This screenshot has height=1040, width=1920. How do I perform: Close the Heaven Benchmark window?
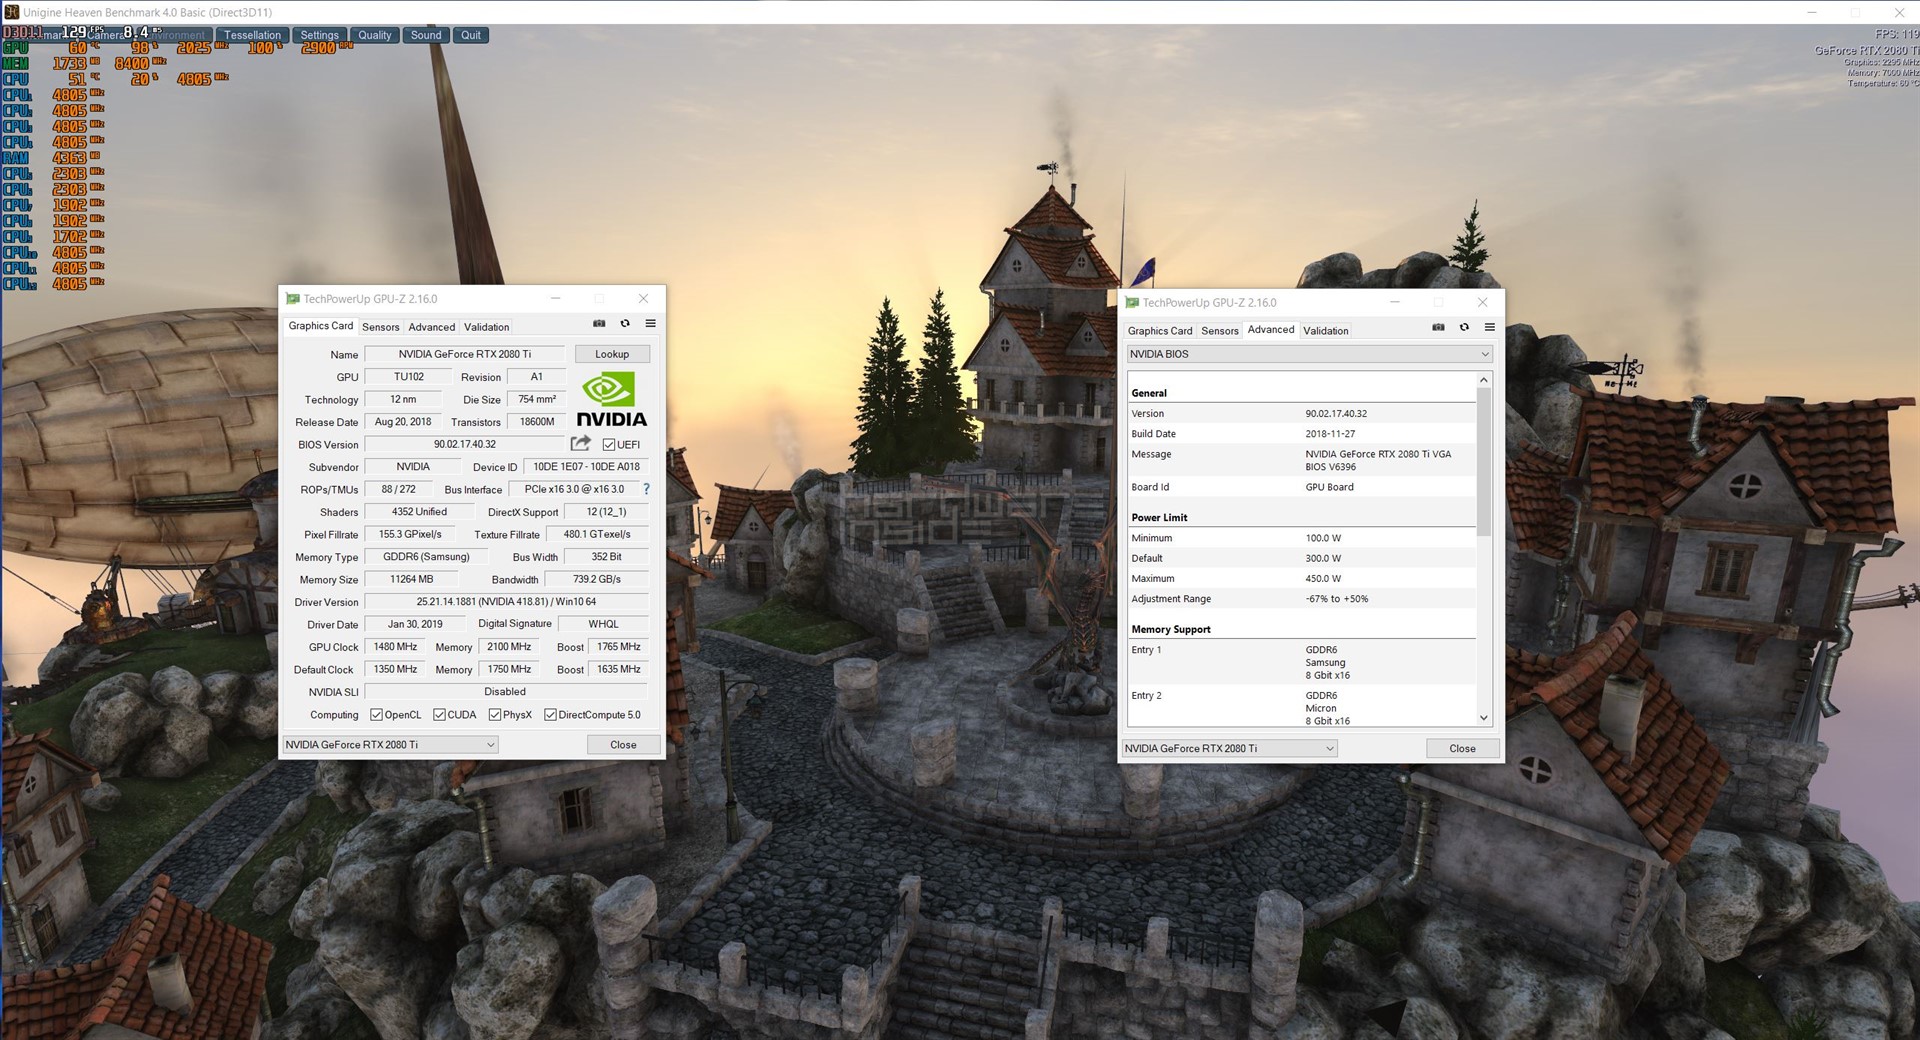point(1899,12)
